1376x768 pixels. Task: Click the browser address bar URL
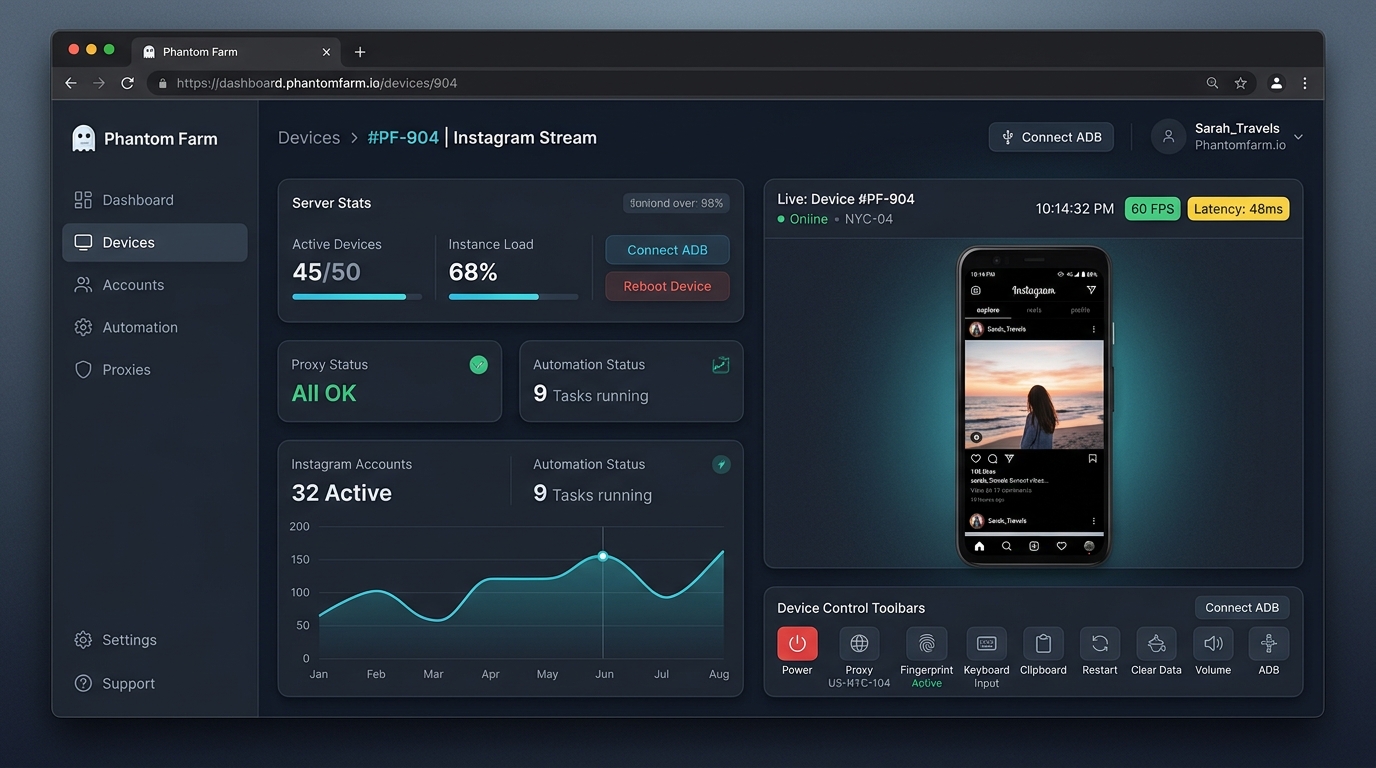pos(317,83)
